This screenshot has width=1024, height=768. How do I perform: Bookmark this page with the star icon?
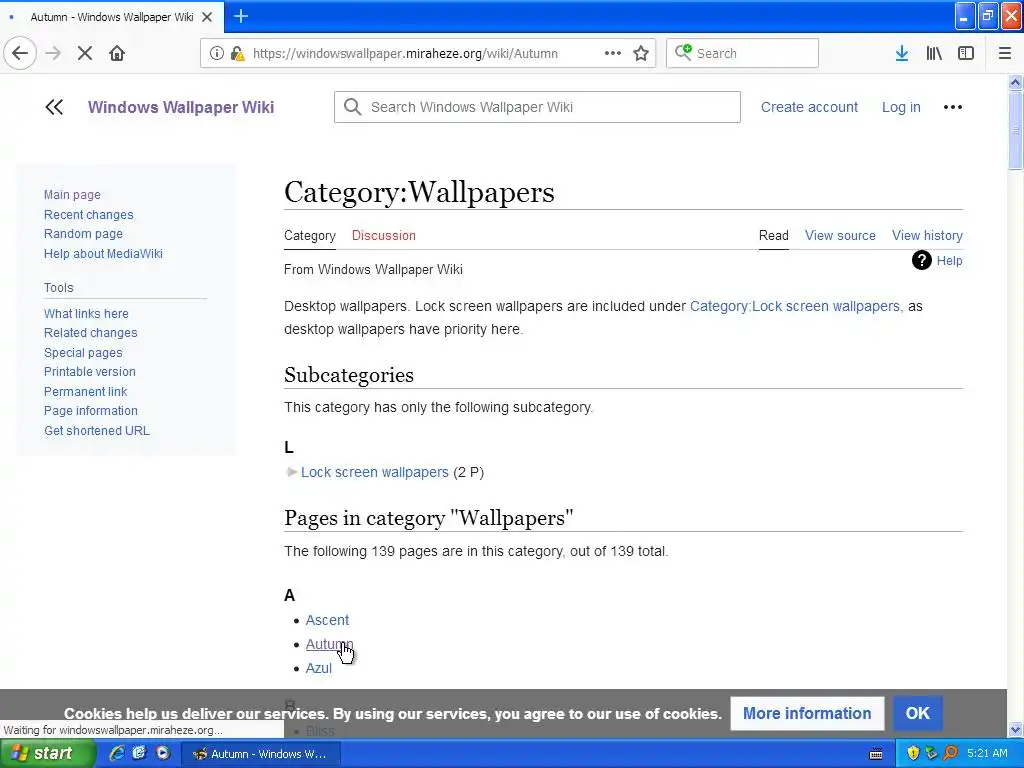click(x=641, y=53)
